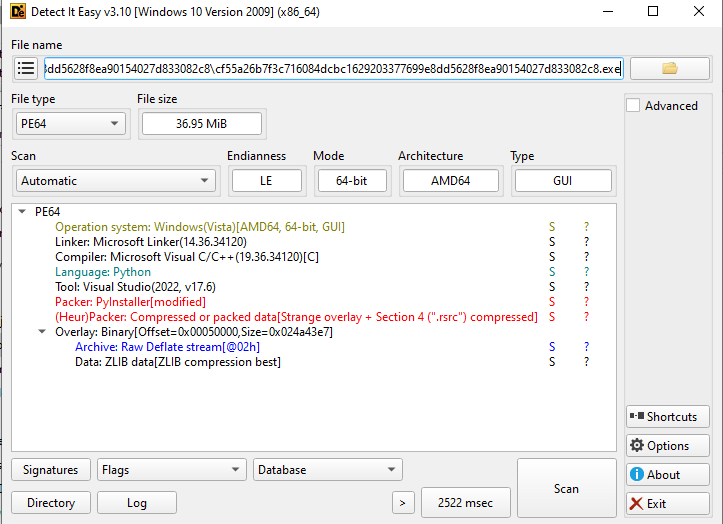Open the Signatures button
This screenshot has height=524, width=723.
pos(51,470)
